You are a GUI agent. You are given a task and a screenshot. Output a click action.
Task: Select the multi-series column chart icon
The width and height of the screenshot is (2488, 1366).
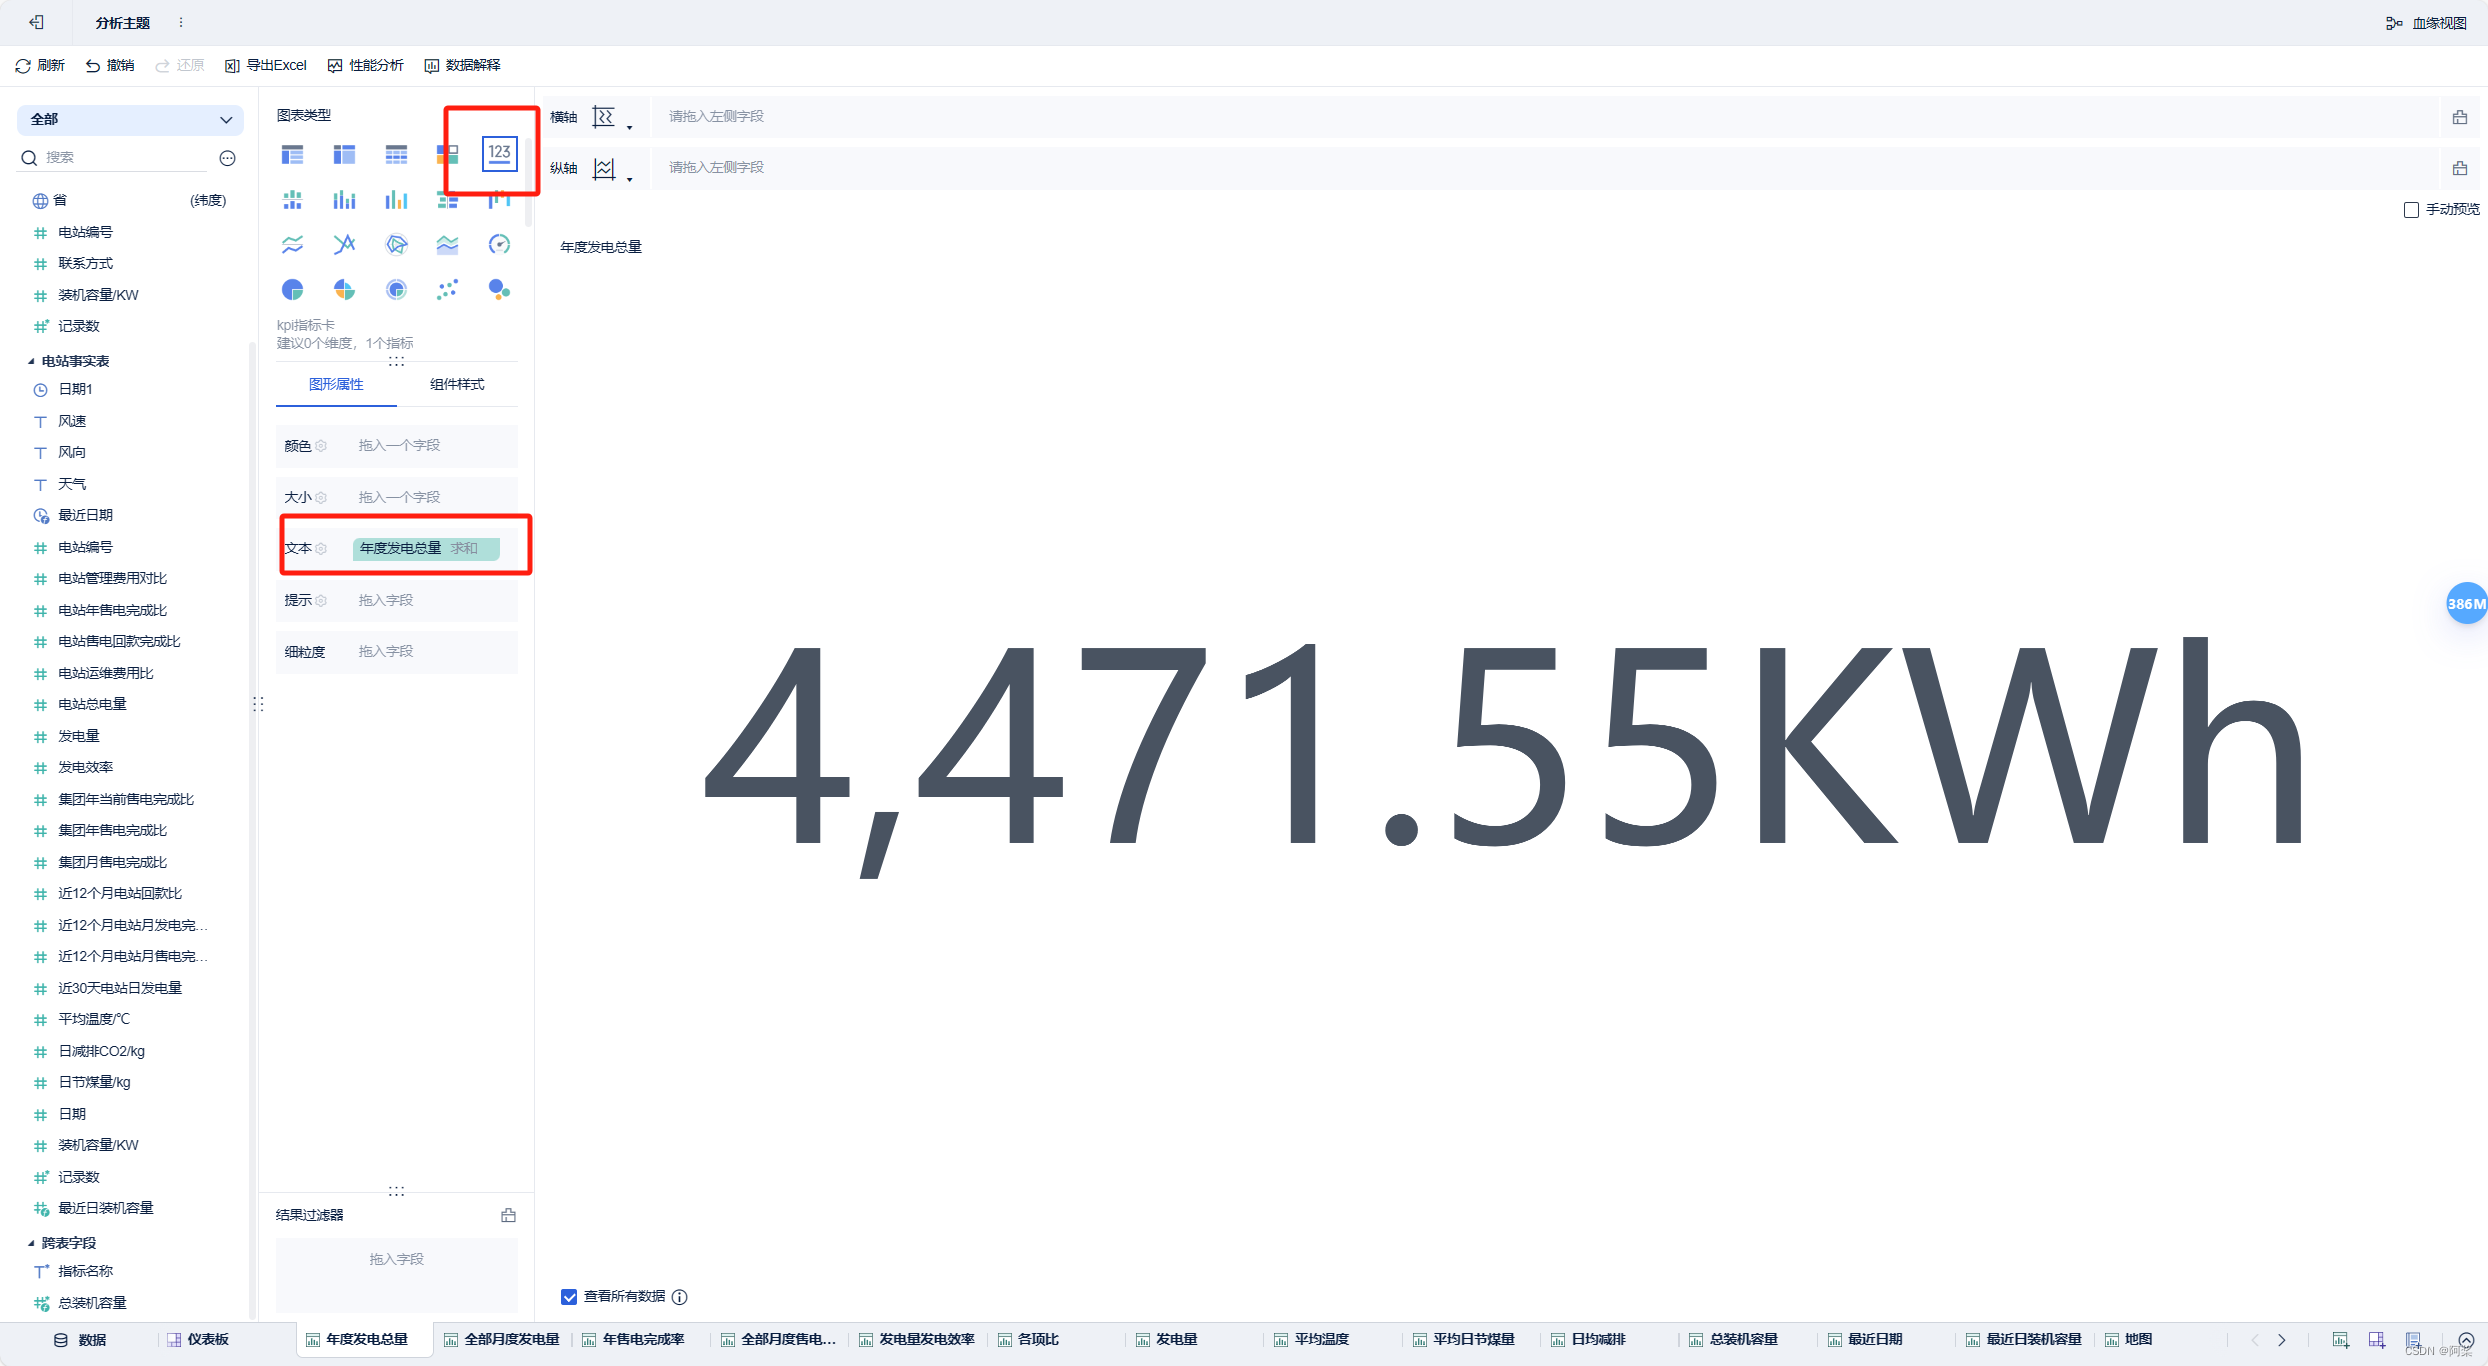[x=396, y=200]
